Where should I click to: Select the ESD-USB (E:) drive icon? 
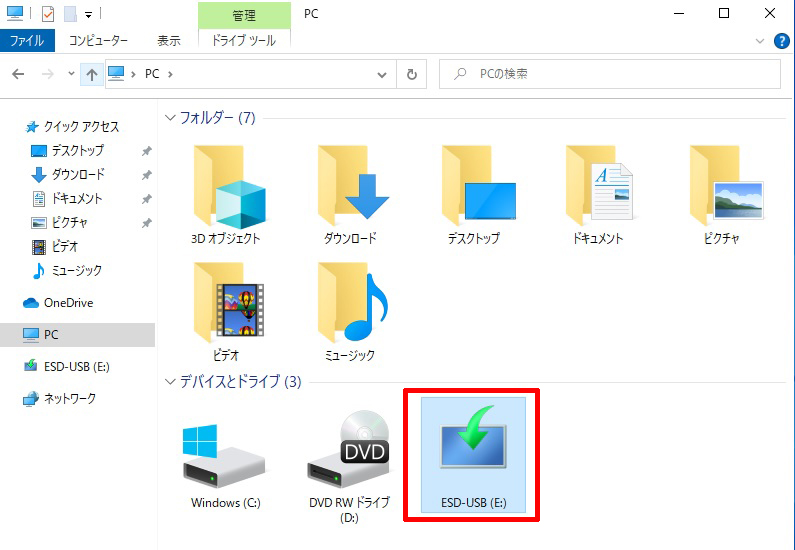tap(474, 455)
